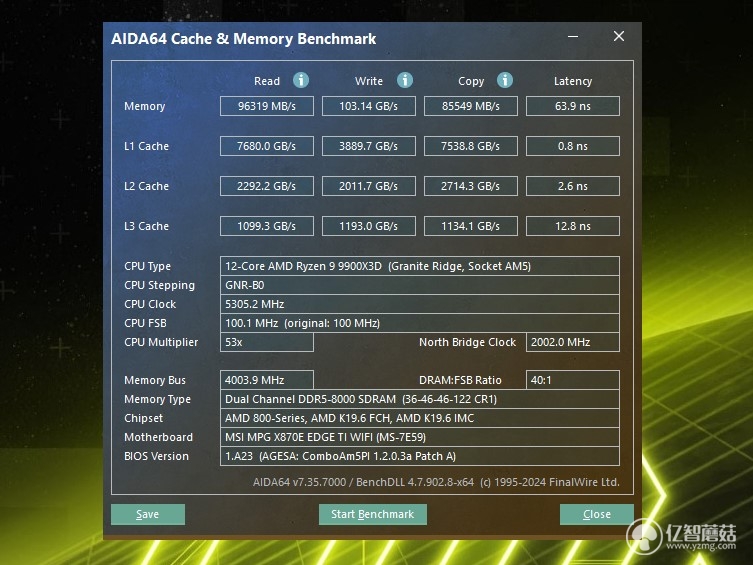Click BIOS Version field 1.A23
753x565 pixels.
pyautogui.click(x=420, y=456)
